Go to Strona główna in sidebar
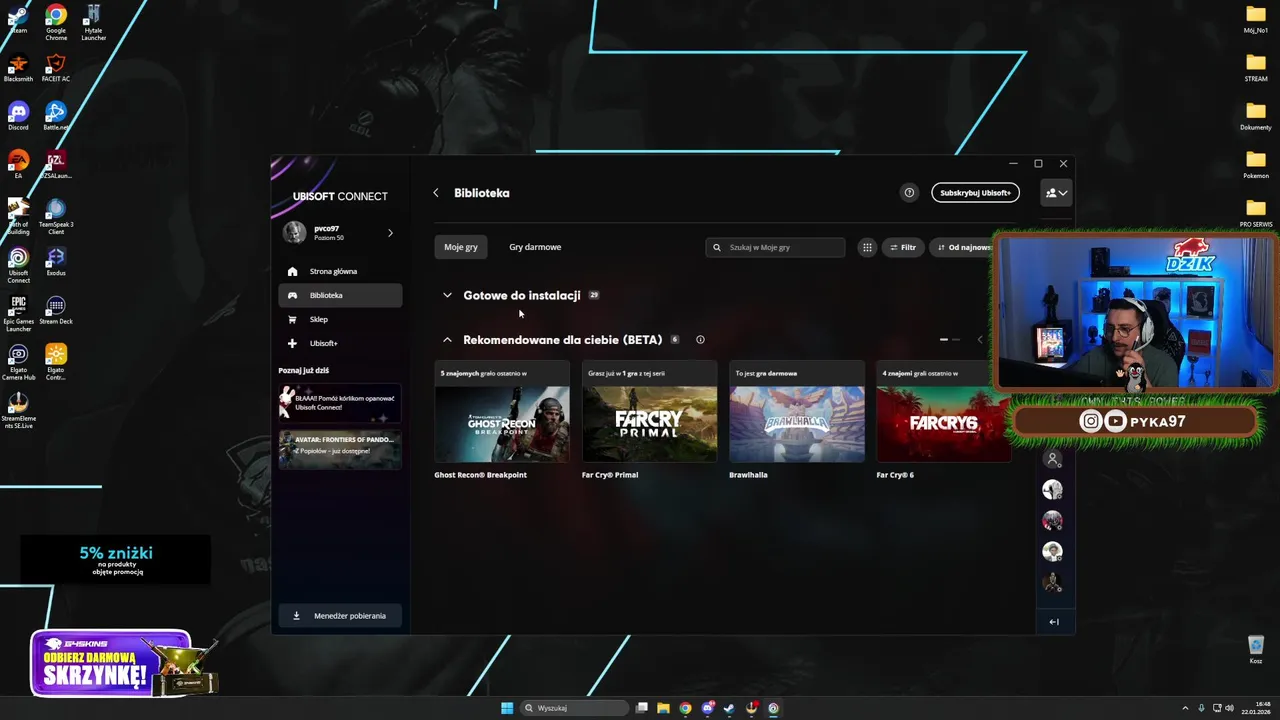 pyautogui.click(x=340, y=271)
